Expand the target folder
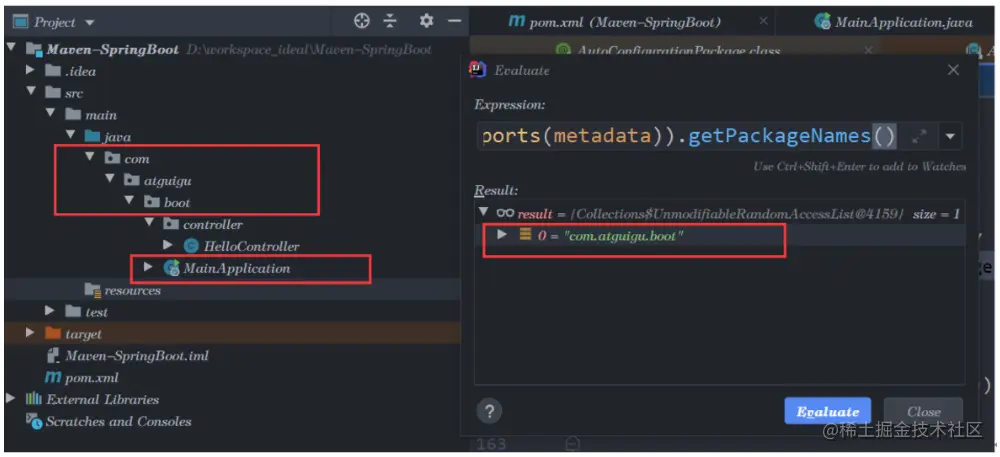Screen dimensions: 1000x457 [x=31, y=333]
